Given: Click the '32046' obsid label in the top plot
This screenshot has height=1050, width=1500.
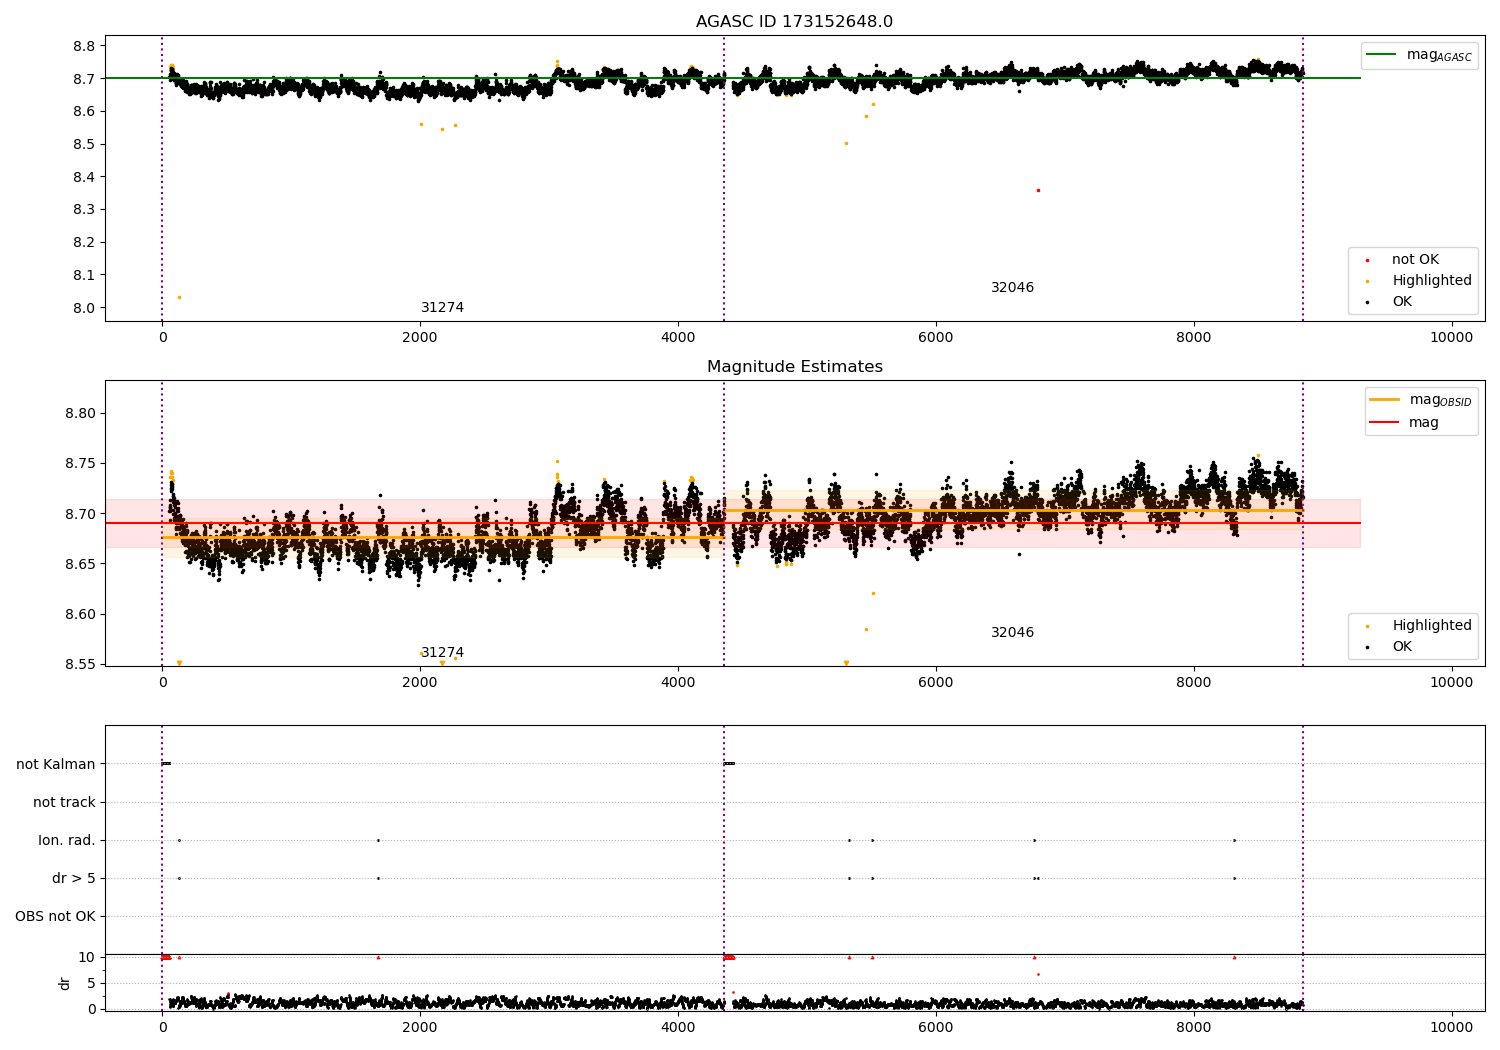Looking at the screenshot, I should tap(1012, 288).
